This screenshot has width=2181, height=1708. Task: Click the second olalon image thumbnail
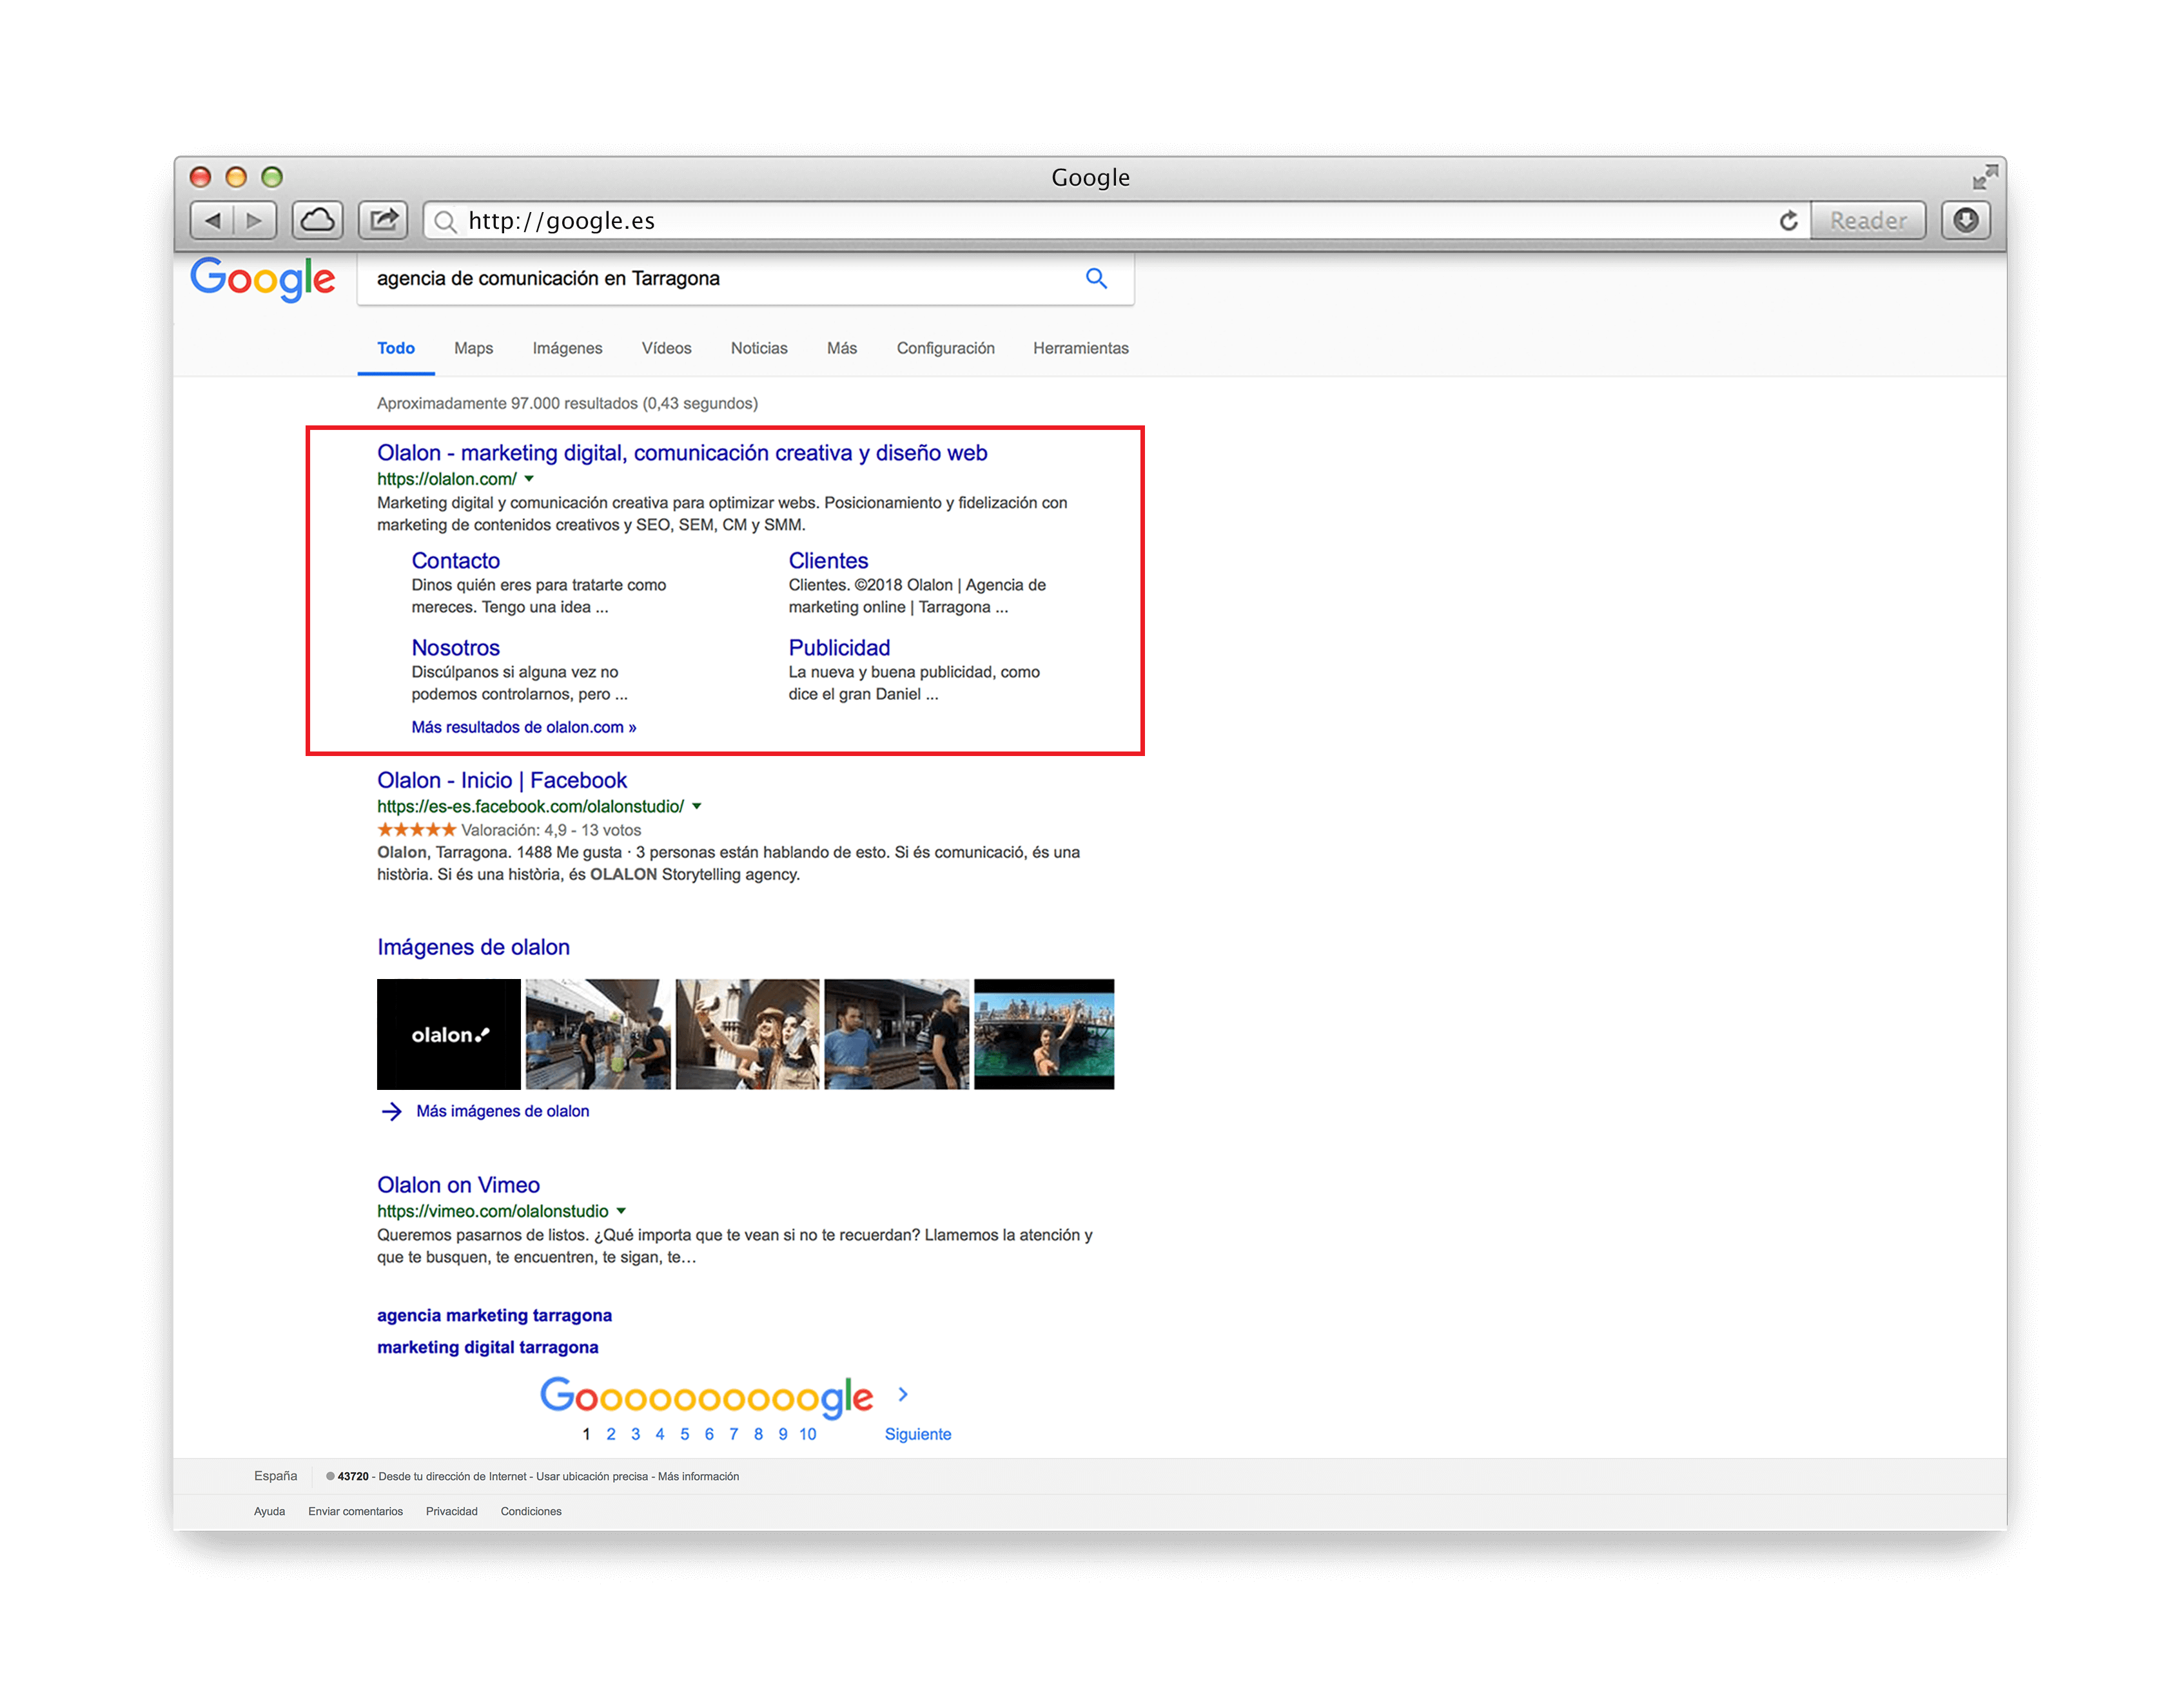click(598, 1034)
